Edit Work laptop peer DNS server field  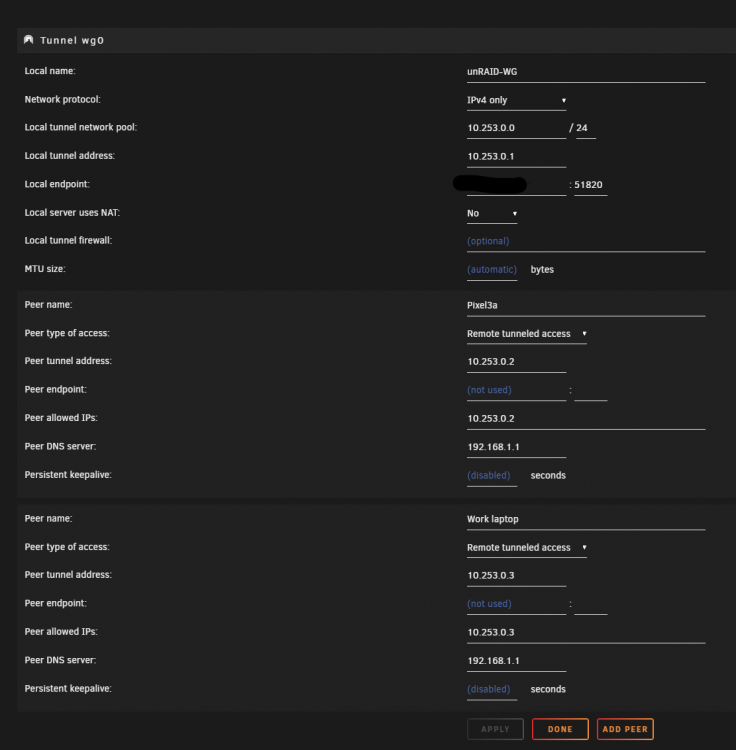[516, 661]
